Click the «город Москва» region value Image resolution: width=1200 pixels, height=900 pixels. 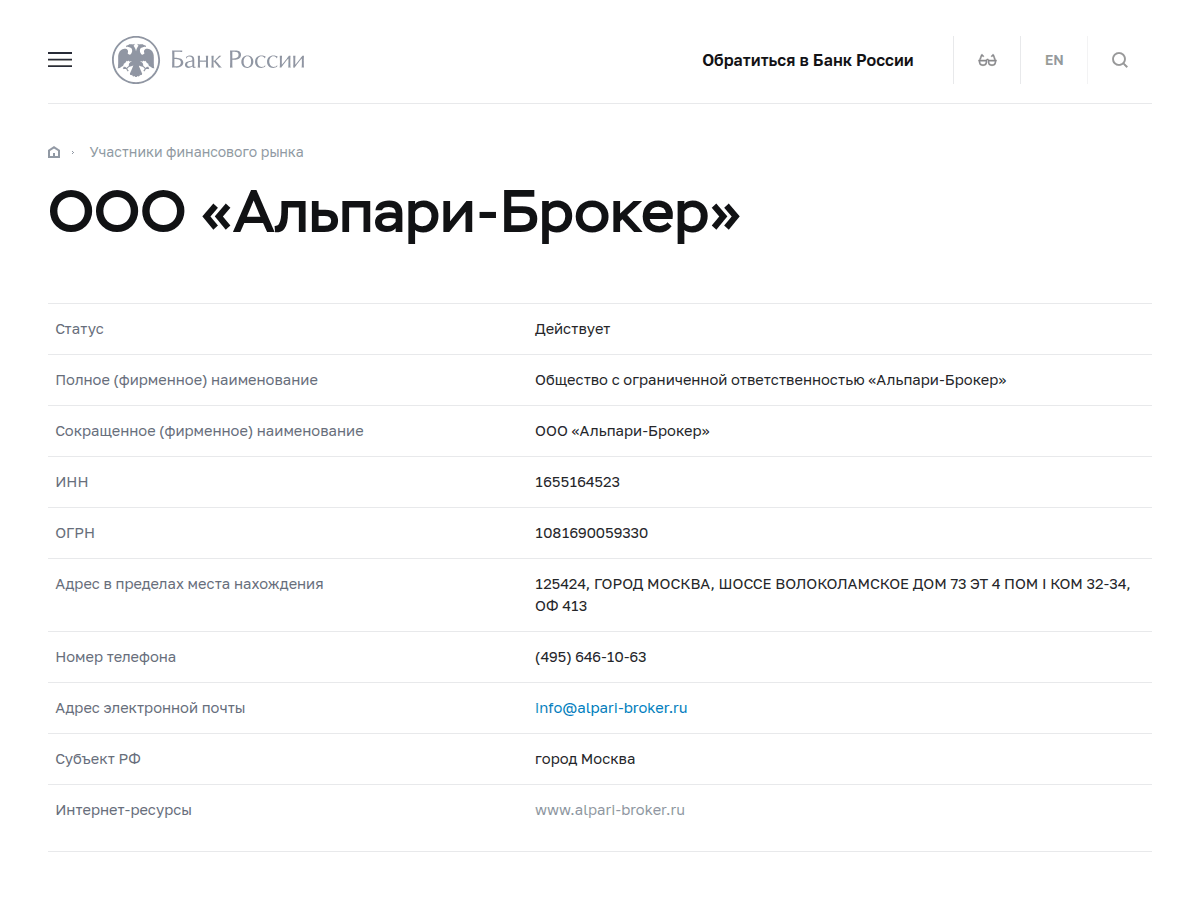pos(585,759)
